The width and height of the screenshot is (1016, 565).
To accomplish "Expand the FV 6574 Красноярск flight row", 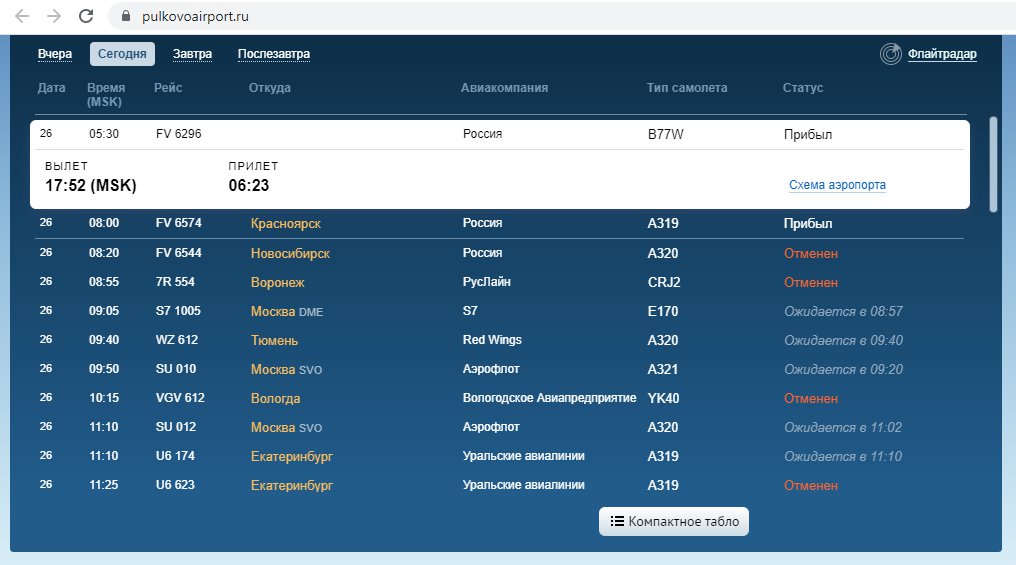I will pos(500,223).
